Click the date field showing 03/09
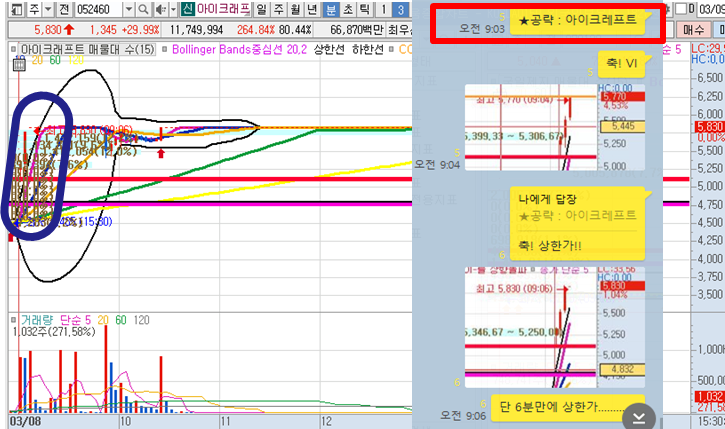The height and width of the screenshot is (429, 725). coord(712,9)
